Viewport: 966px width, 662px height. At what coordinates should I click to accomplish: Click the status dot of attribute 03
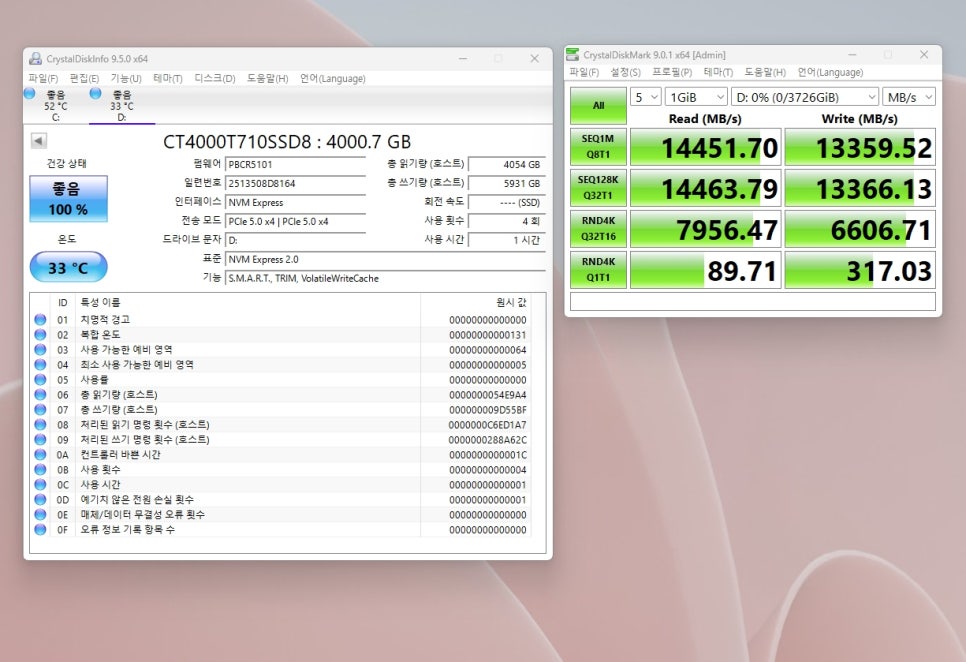[x=41, y=349]
